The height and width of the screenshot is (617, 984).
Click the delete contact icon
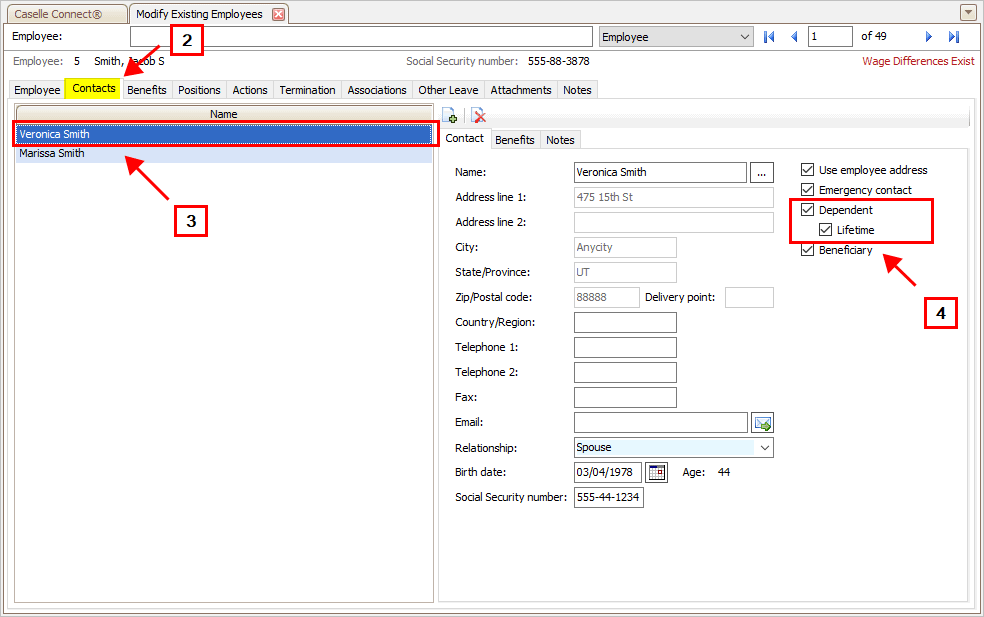[478, 115]
